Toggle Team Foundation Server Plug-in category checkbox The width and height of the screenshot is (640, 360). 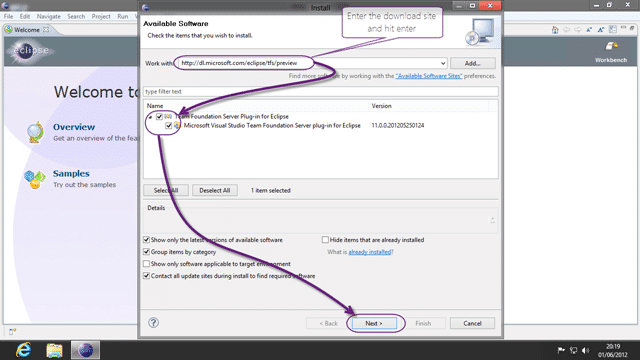159,117
